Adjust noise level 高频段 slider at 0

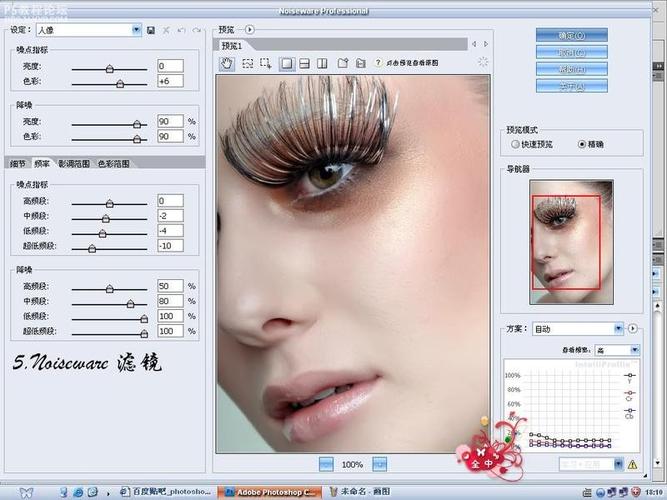109,203
